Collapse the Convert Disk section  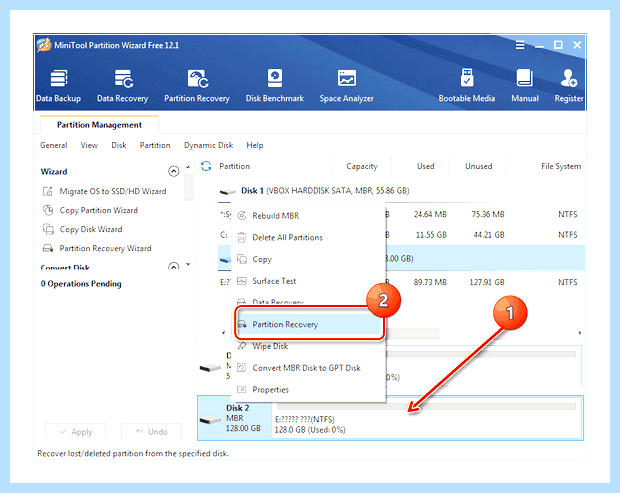[x=174, y=266]
